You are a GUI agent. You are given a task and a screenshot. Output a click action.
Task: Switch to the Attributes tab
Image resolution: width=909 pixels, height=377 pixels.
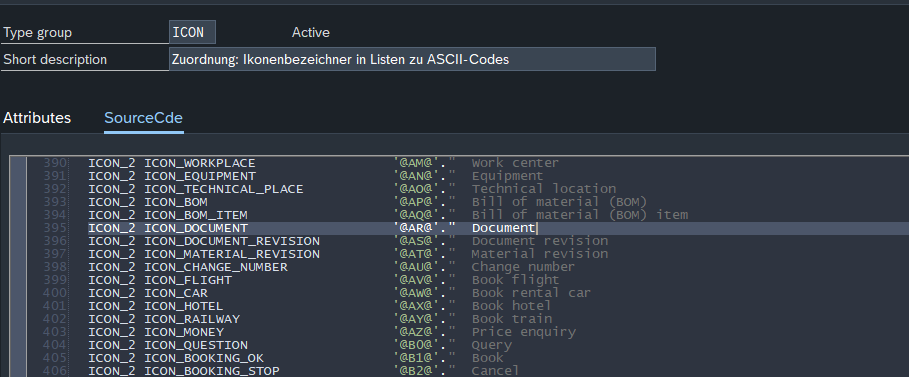37,118
